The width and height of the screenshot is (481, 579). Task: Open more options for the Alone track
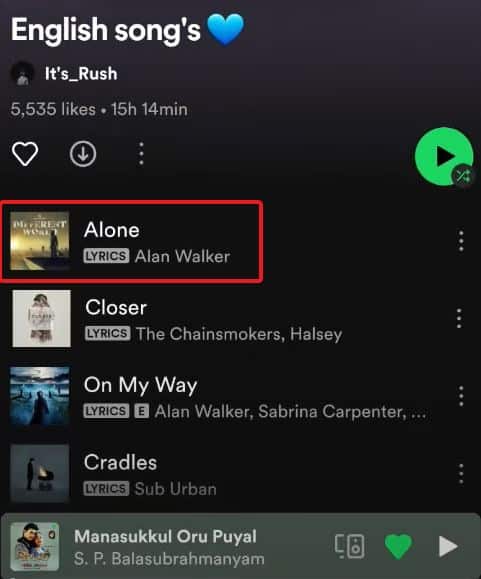[x=461, y=241]
